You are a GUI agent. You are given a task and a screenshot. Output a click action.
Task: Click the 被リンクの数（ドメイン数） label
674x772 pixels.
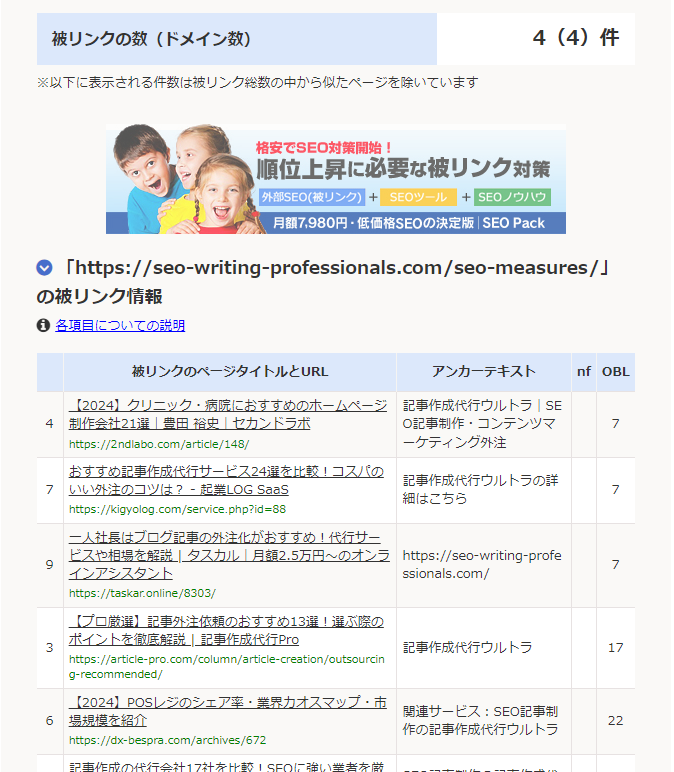click(x=151, y=39)
